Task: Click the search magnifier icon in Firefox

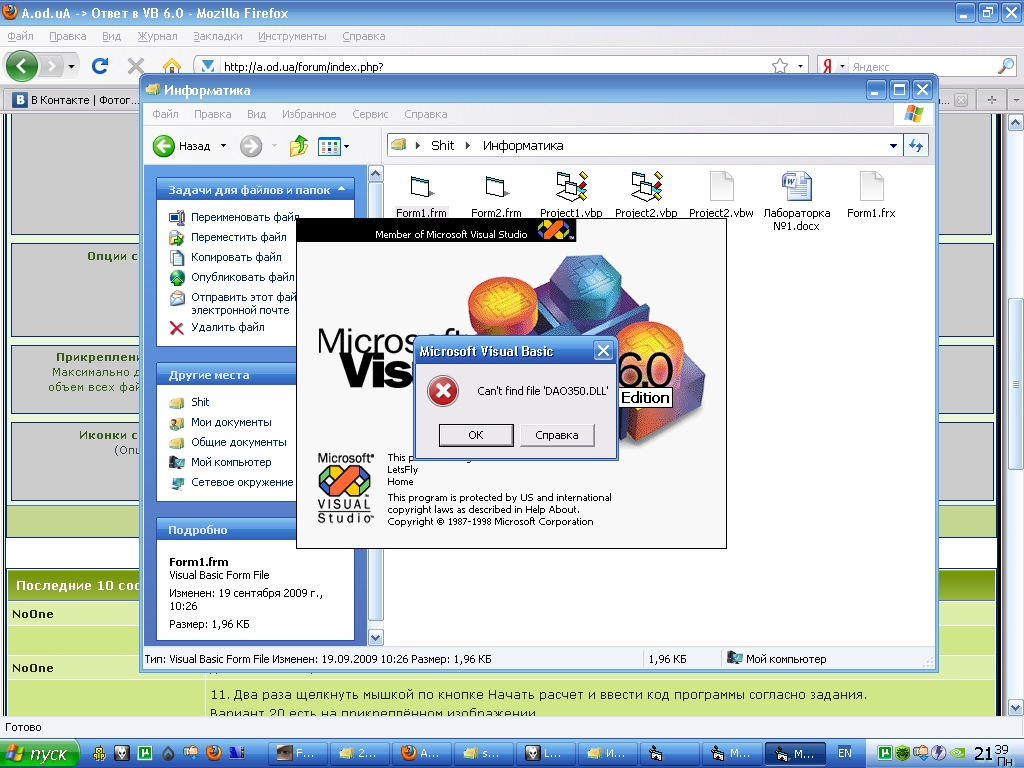Action: click(x=1006, y=66)
